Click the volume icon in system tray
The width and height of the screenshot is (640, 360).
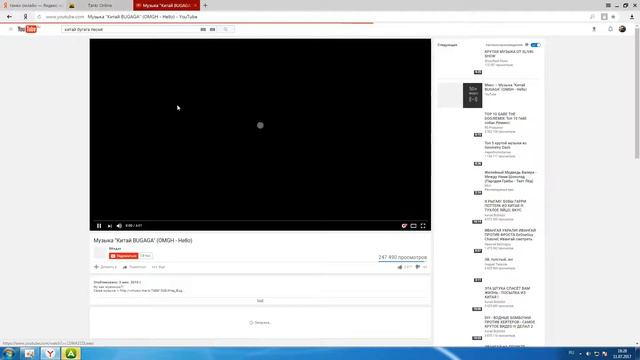(588, 353)
